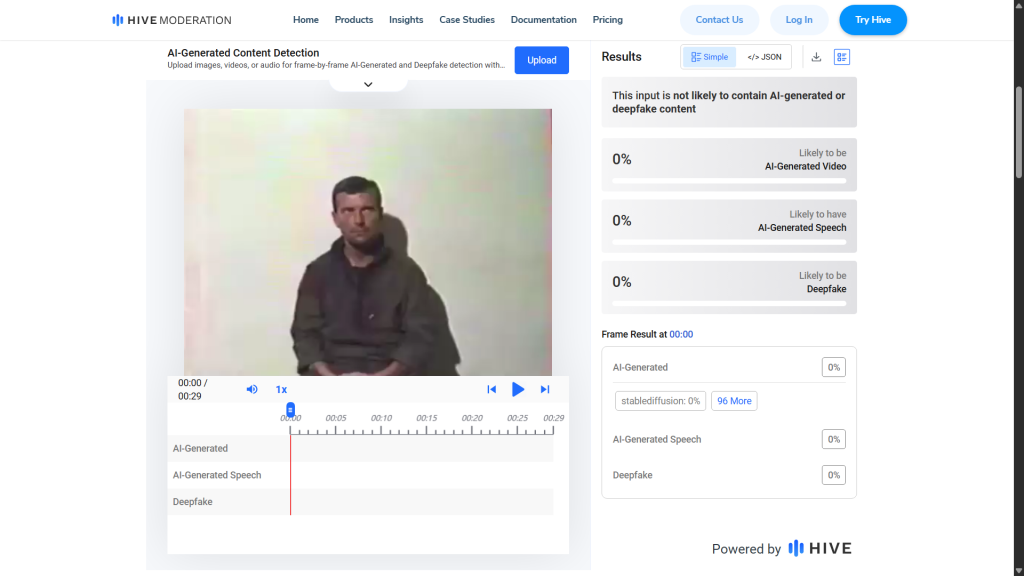The width and height of the screenshot is (1024, 576).
Task: Click the timeline playhead handle
Action: coord(290,409)
